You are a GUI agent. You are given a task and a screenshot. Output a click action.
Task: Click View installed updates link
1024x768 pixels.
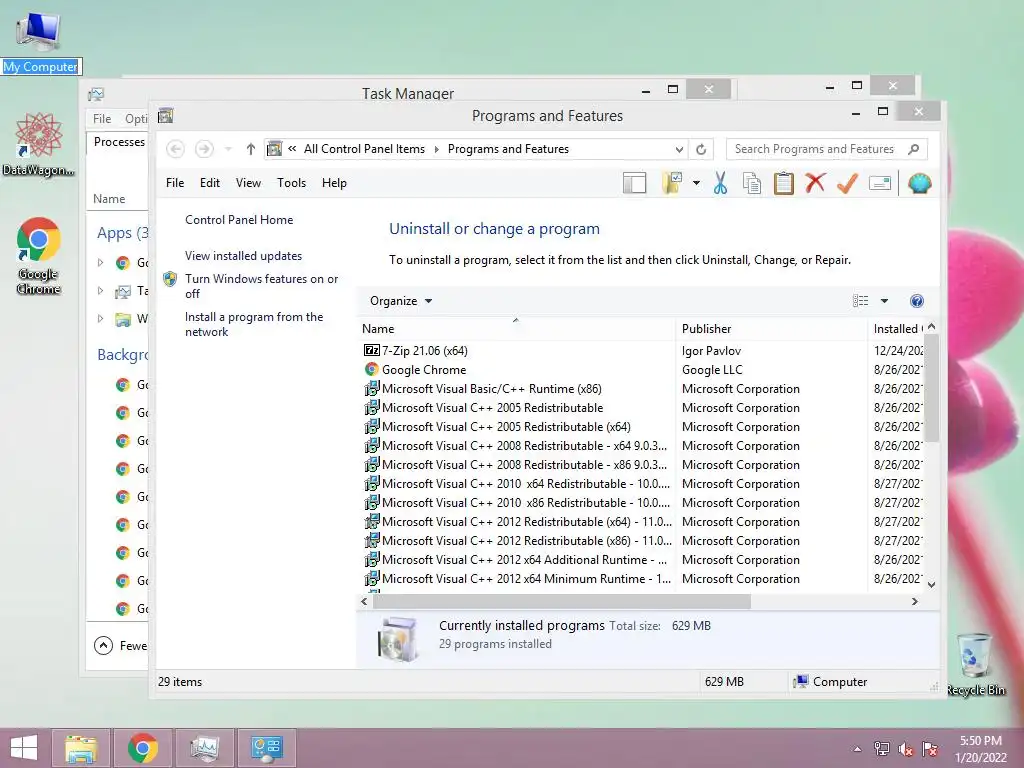click(x=244, y=256)
